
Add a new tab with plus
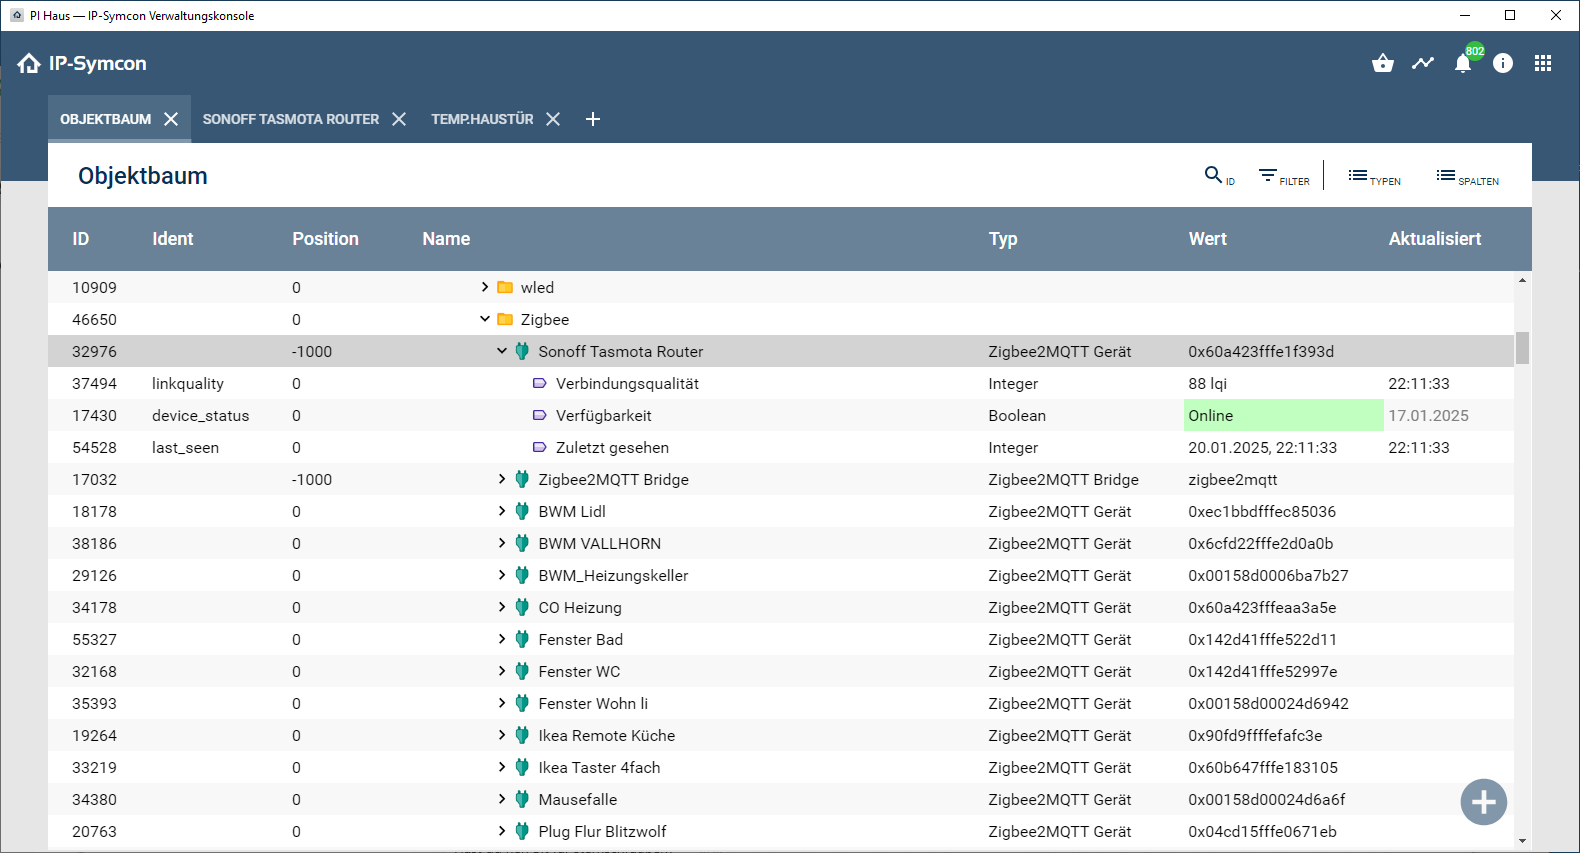(x=593, y=119)
